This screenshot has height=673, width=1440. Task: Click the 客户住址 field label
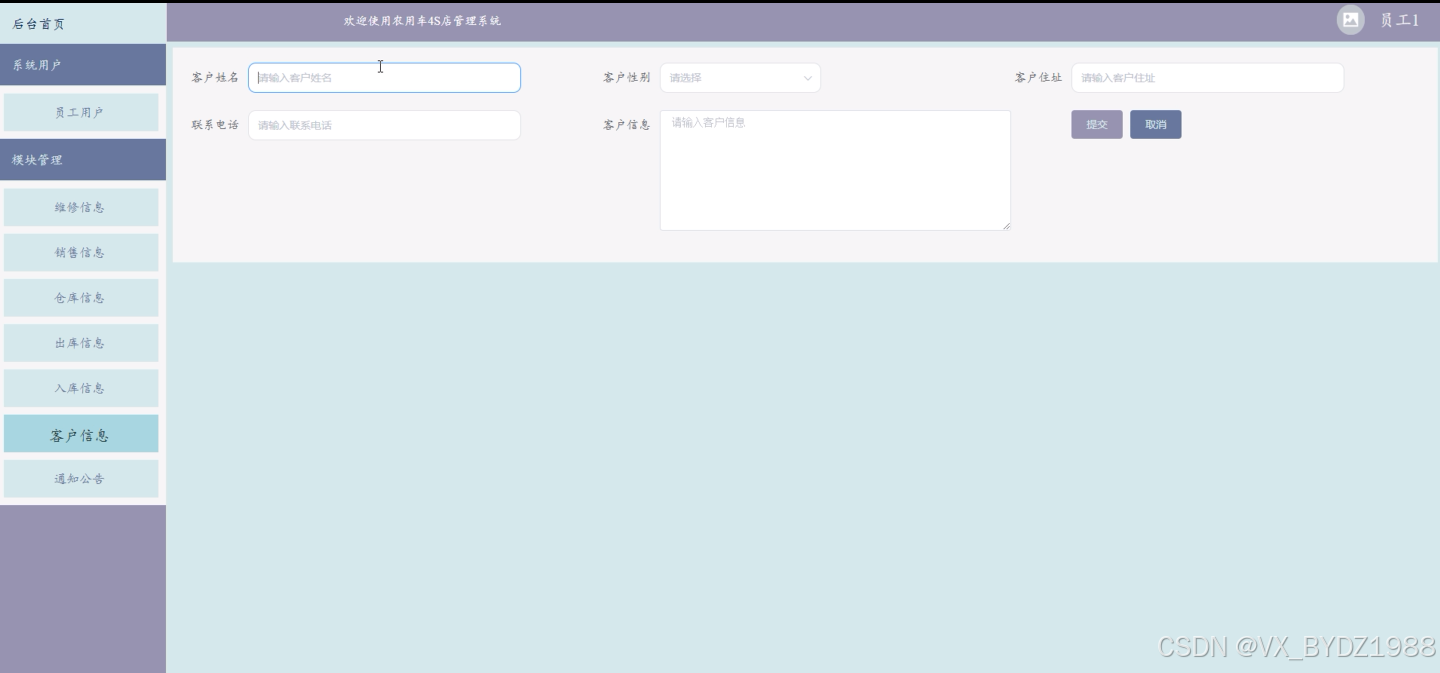pyautogui.click(x=1038, y=78)
